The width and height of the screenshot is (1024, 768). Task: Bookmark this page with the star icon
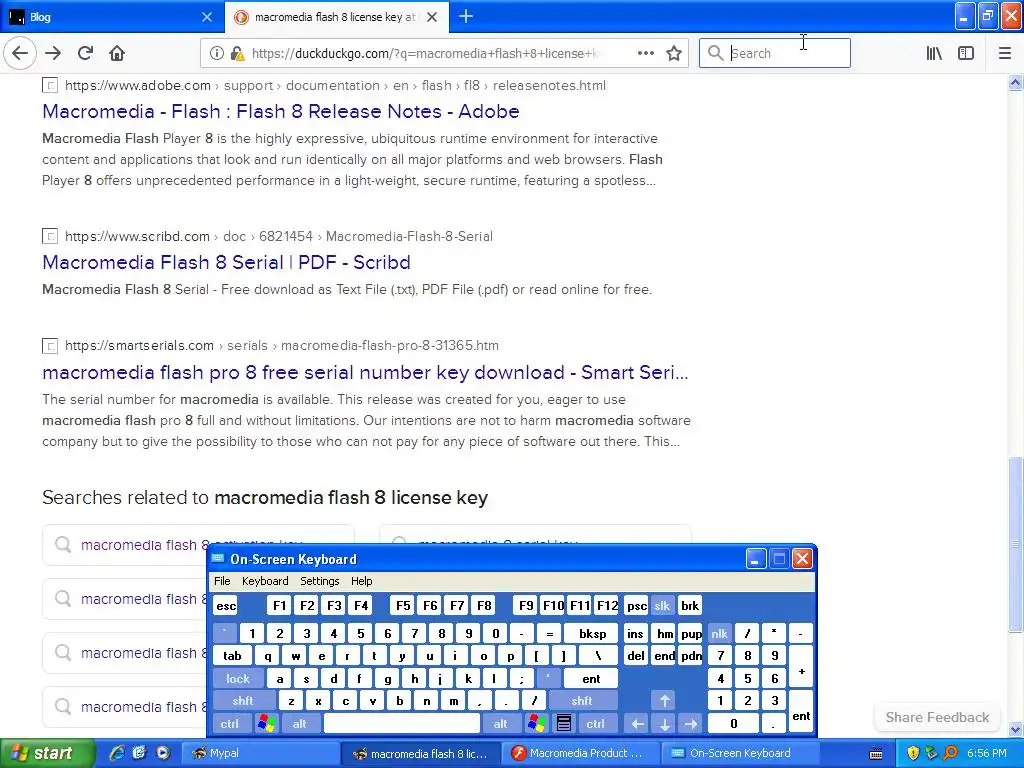(674, 53)
